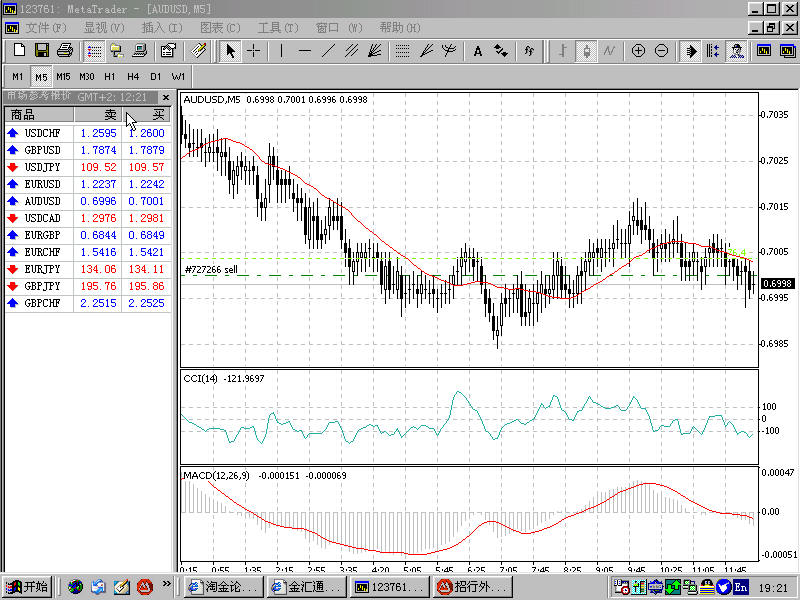800x600 pixels.
Task: Select the M15 timeframe
Action: [x=64, y=77]
